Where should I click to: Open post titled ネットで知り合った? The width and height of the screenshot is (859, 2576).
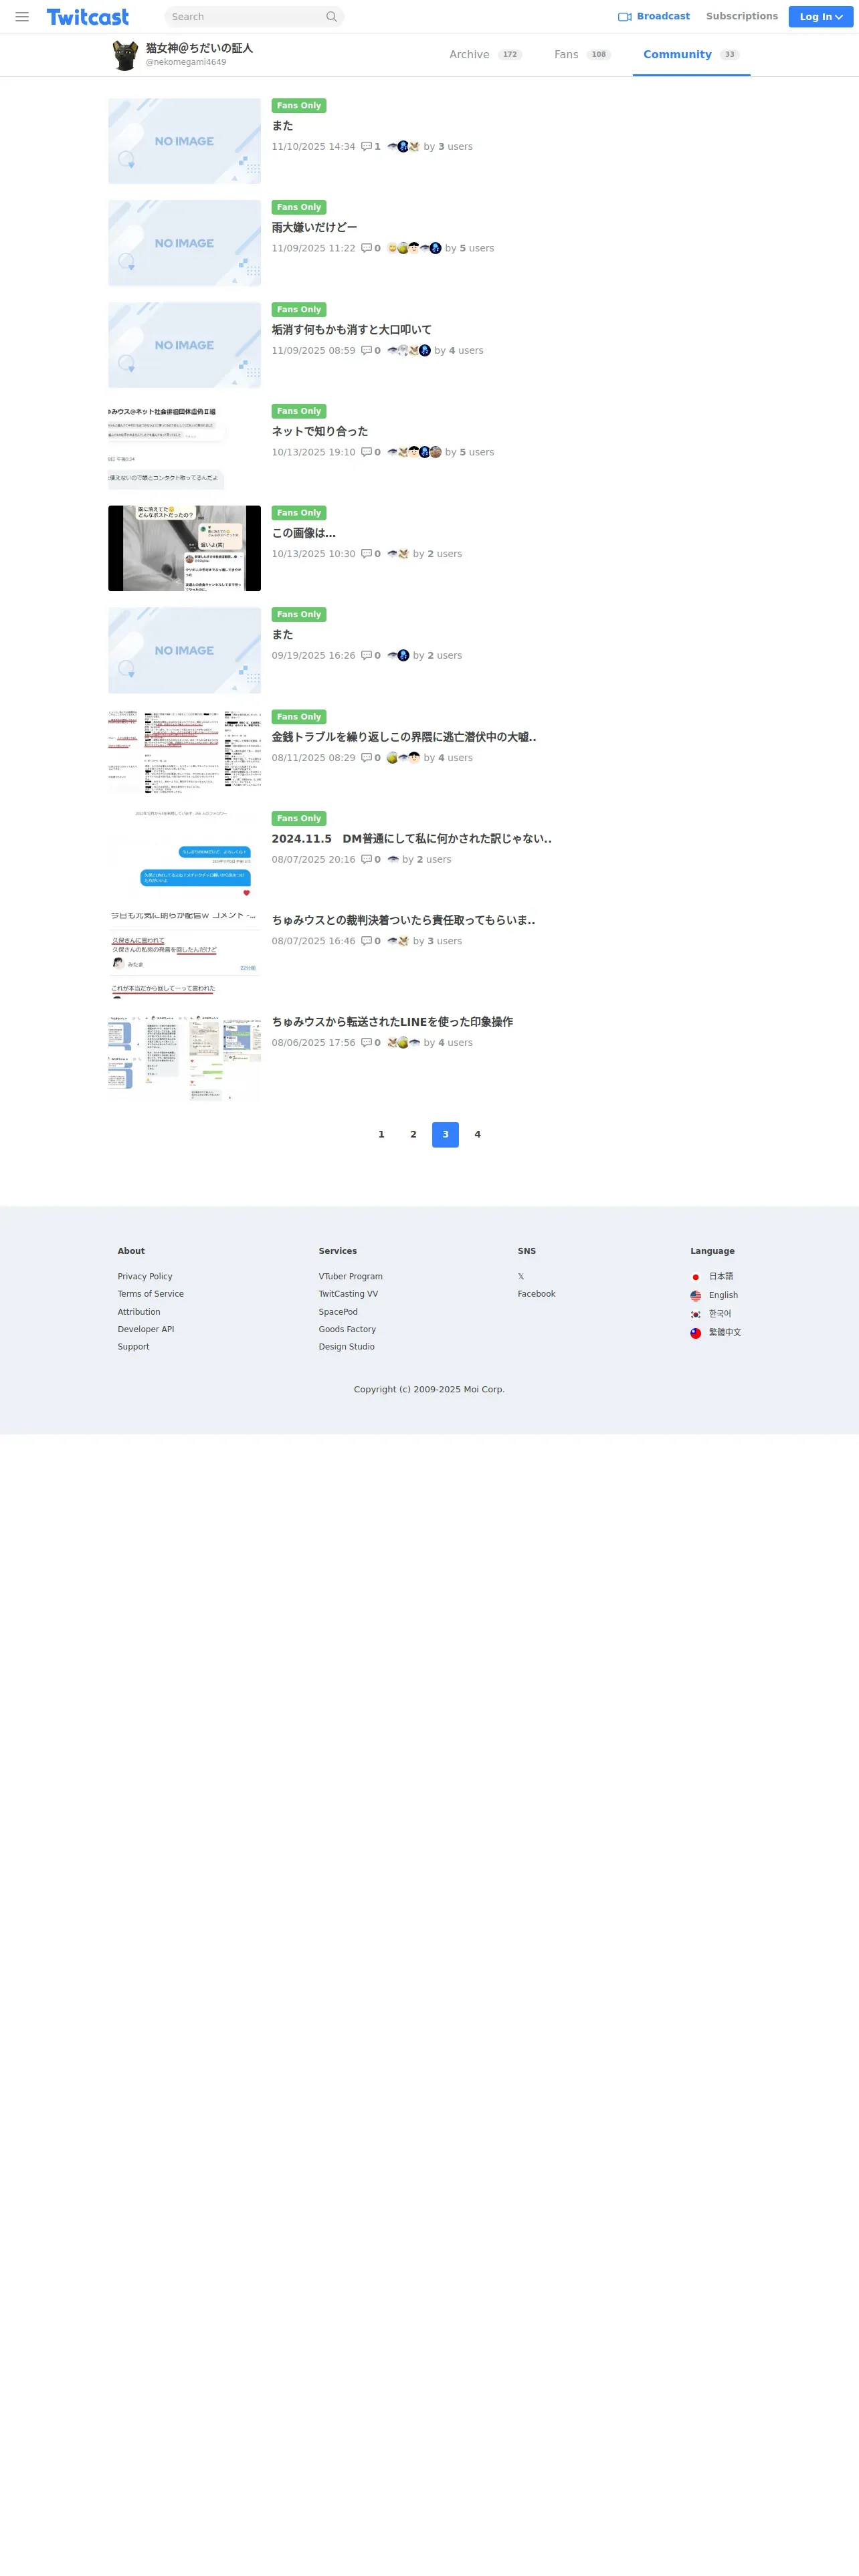(x=320, y=432)
